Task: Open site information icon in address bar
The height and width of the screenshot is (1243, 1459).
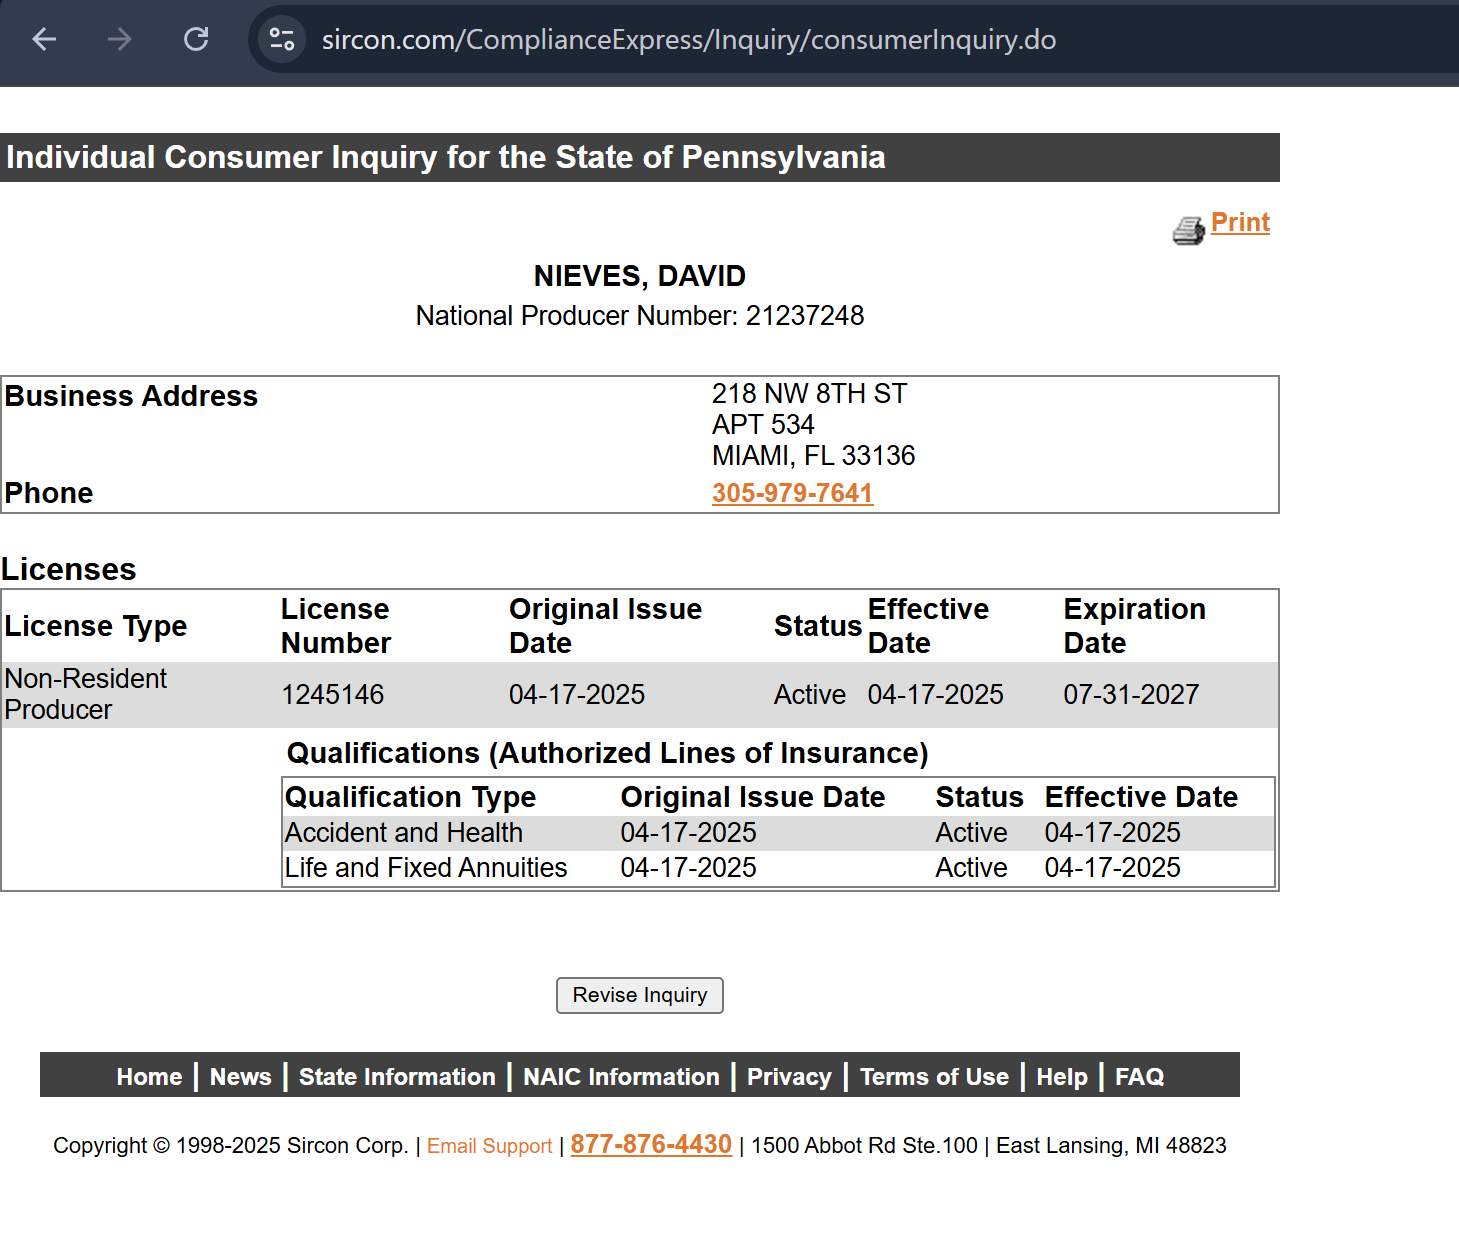Action: (x=282, y=39)
